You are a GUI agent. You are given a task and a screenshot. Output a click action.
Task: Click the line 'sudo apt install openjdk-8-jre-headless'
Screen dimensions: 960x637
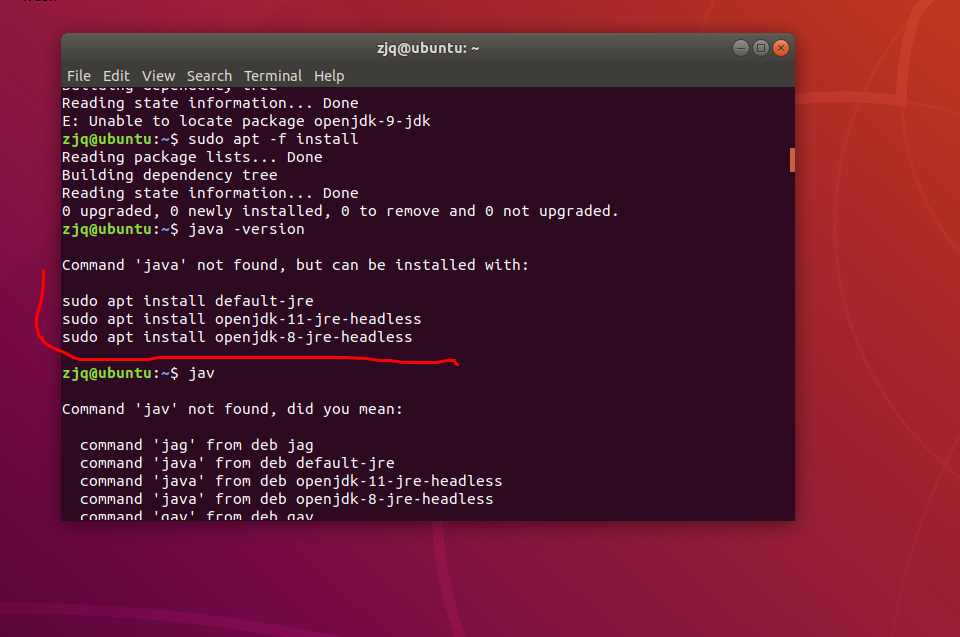click(x=238, y=337)
